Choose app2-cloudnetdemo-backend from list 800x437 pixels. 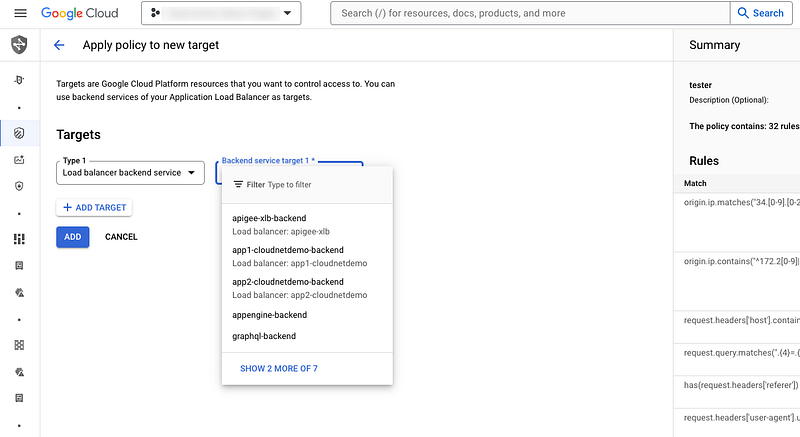click(307, 288)
